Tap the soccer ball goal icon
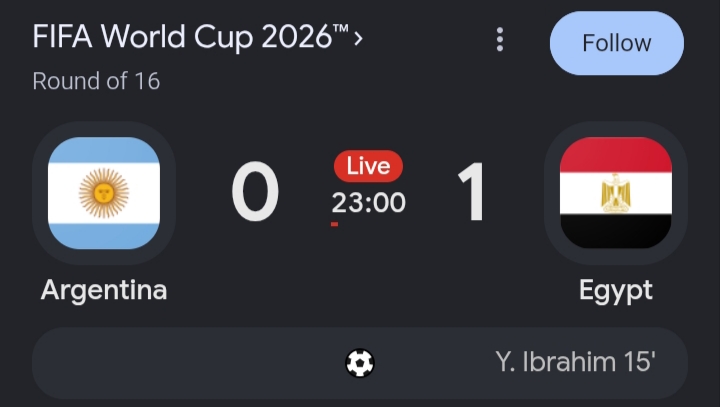The width and height of the screenshot is (720, 407). [x=360, y=363]
